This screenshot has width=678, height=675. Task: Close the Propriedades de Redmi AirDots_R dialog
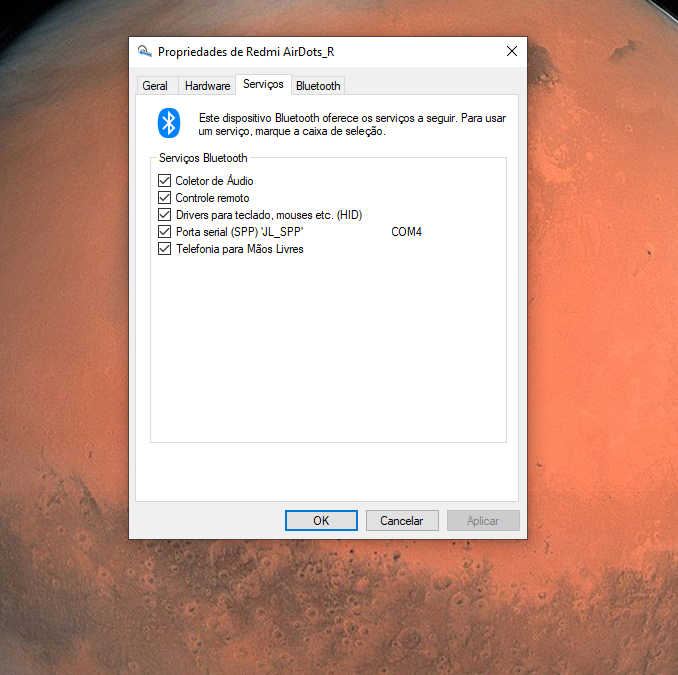[x=512, y=51]
